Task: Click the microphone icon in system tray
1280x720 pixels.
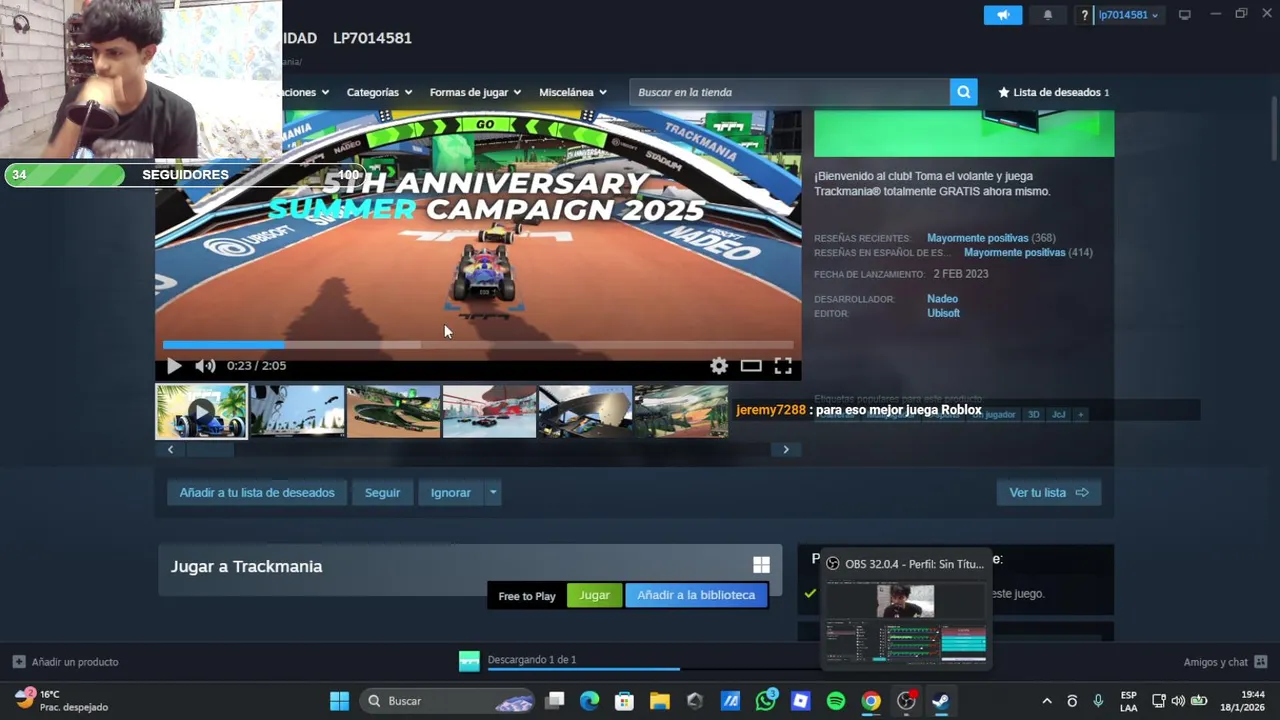Action: 1098,701
